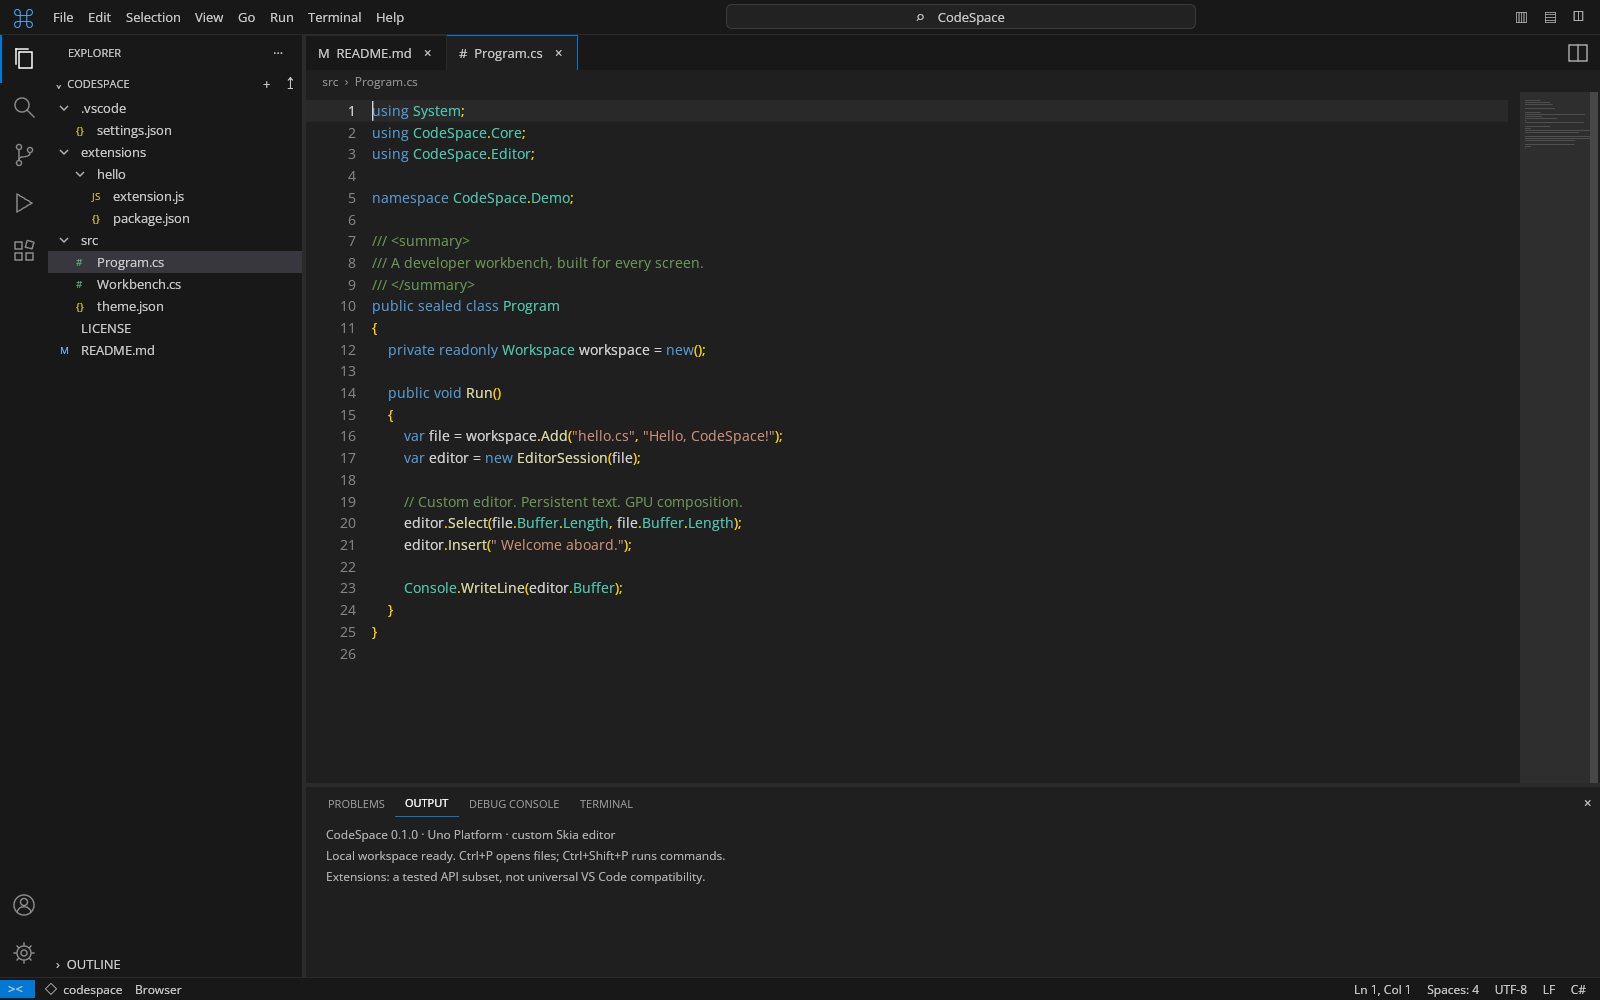1600x1000 pixels.
Task: Open the Selection menu
Action: [153, 17]
